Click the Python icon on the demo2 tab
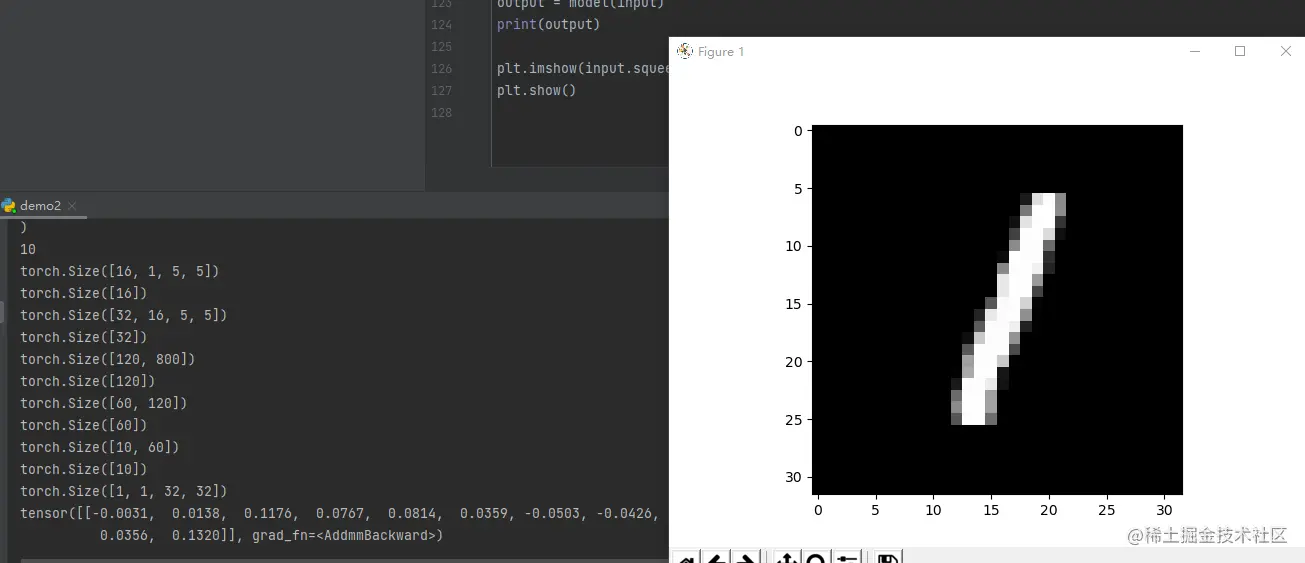 [x=9, y=205]
